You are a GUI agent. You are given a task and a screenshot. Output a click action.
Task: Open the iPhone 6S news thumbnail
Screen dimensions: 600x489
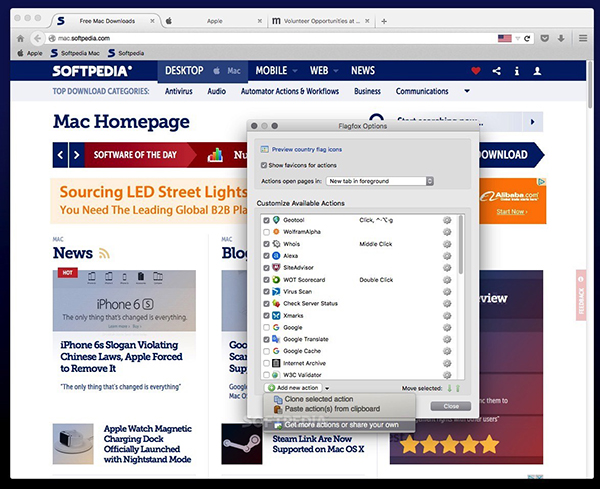tap(124, 301)
